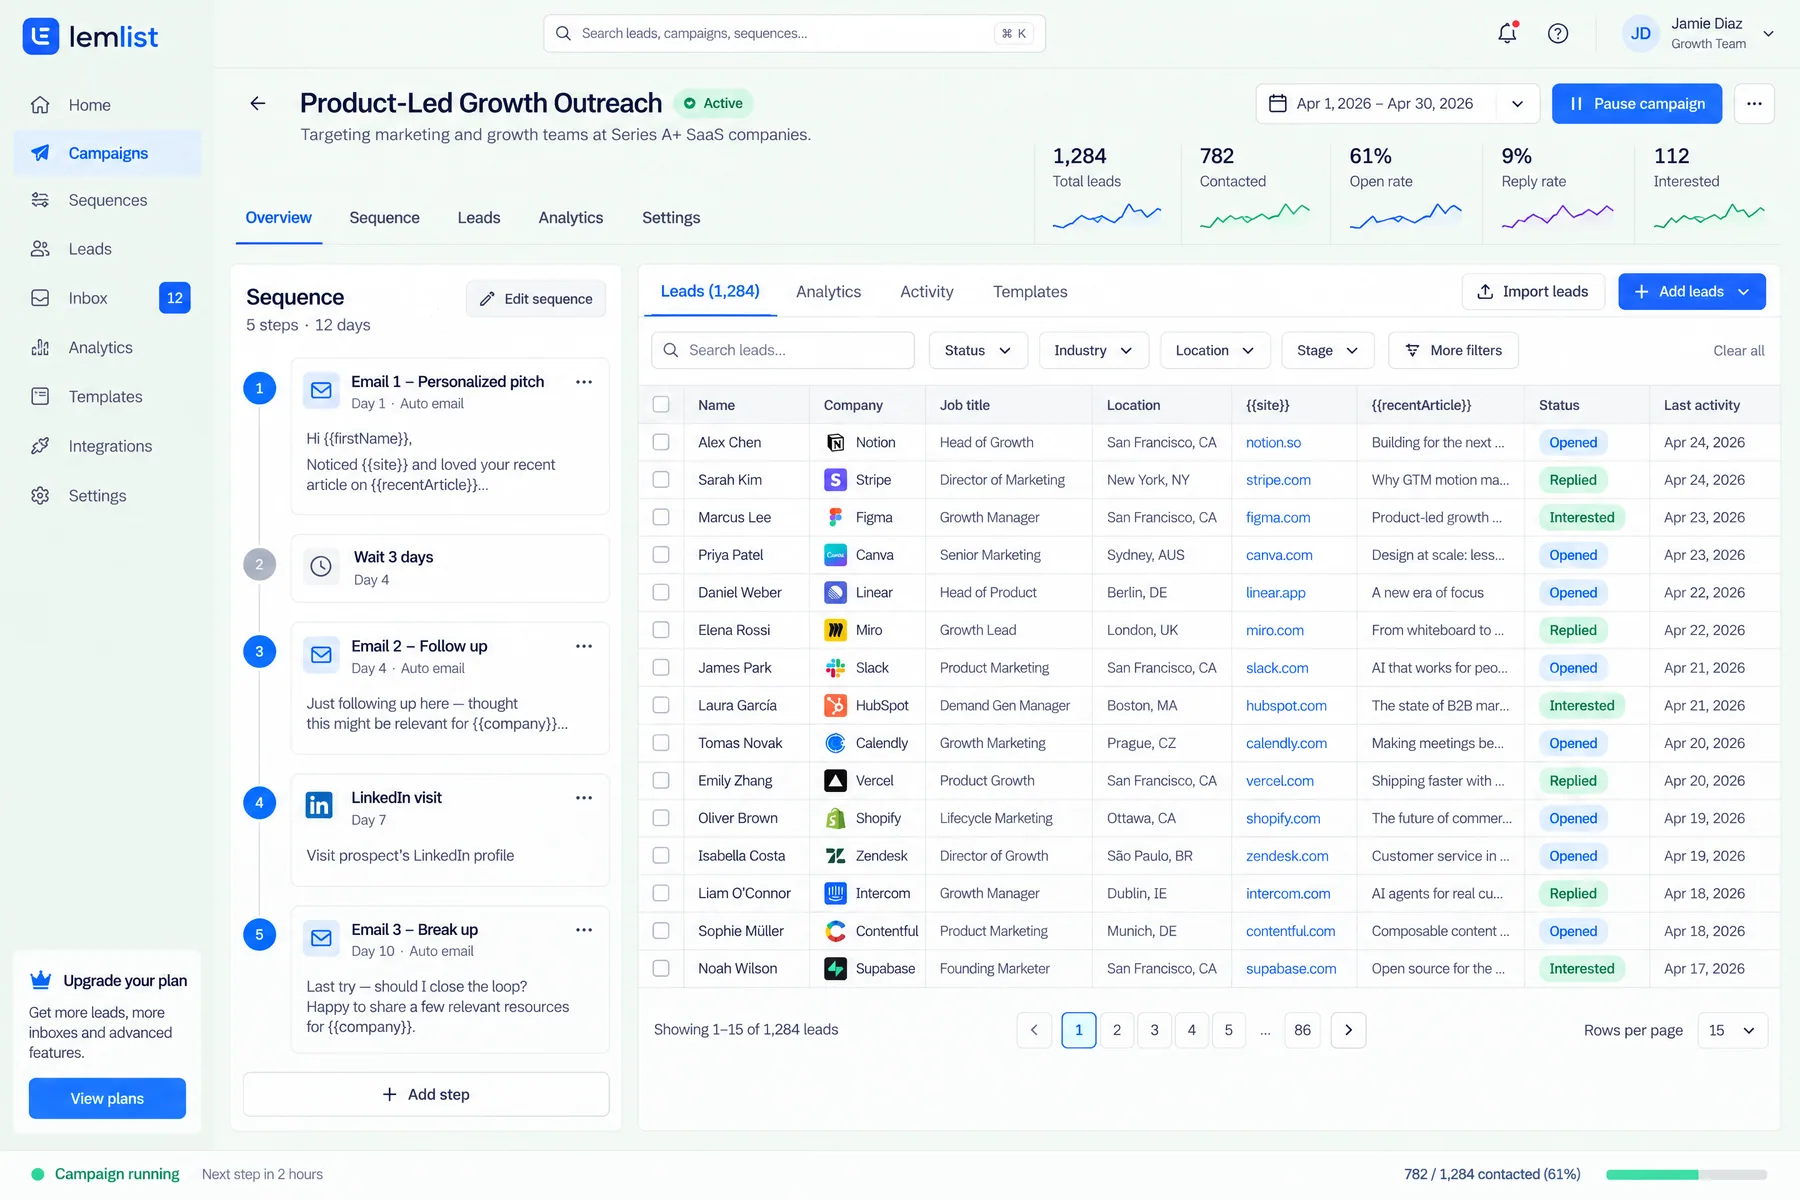Image resolution: width=1800 pixels, height=1200 pixels.
Task: Expand the Industry filter dropdown
Action: pos(1093,350)
